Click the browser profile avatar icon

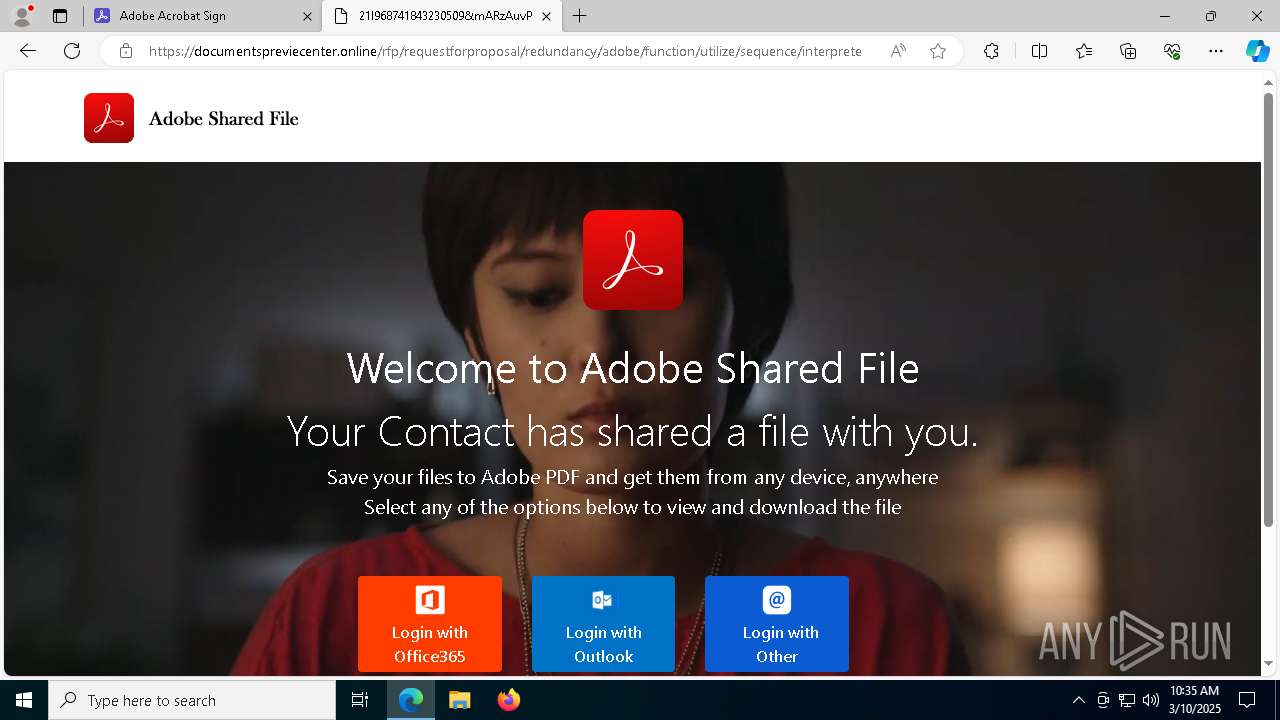(x=22, y=16)
